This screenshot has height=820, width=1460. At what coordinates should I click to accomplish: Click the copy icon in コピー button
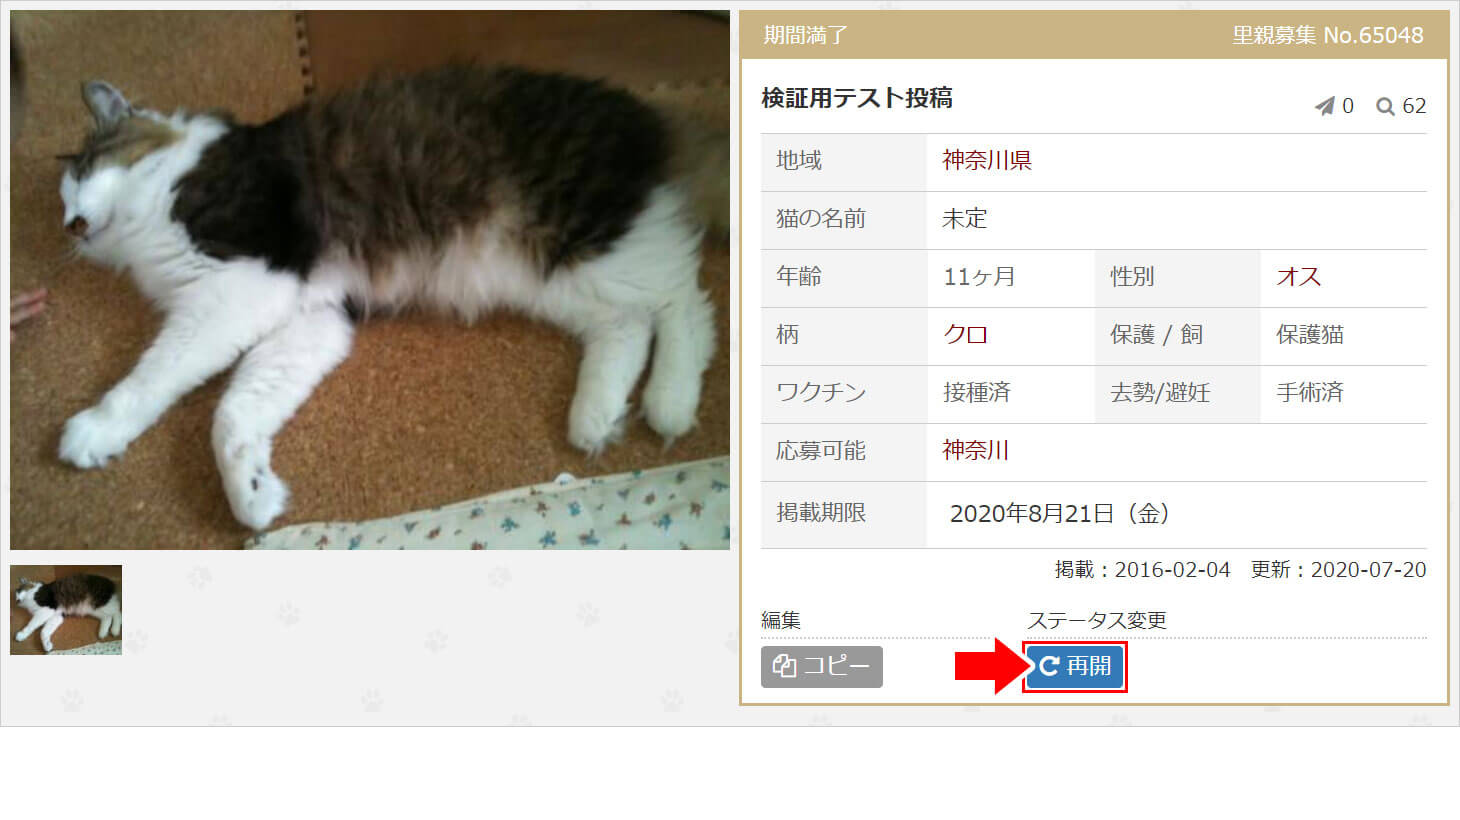pyautogui.click(x=785, y=666)
